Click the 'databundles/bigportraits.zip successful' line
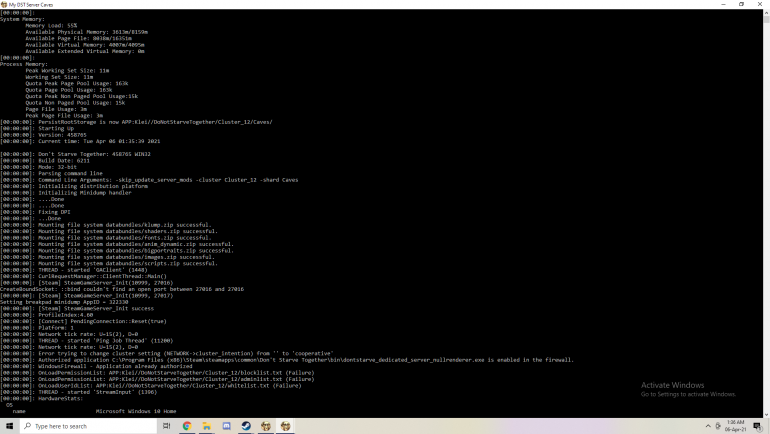This screenshot has height=434, width=770. tap(117, 250)
